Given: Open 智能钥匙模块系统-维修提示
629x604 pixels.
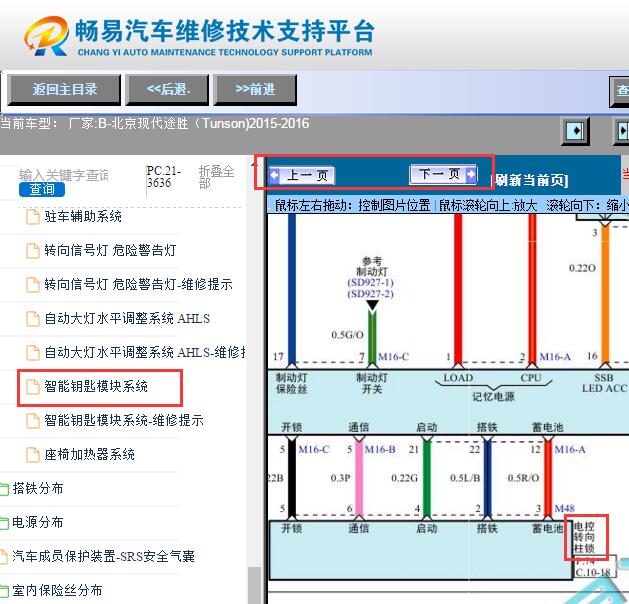Looking at the screenshot, I should tap(124, 420).
